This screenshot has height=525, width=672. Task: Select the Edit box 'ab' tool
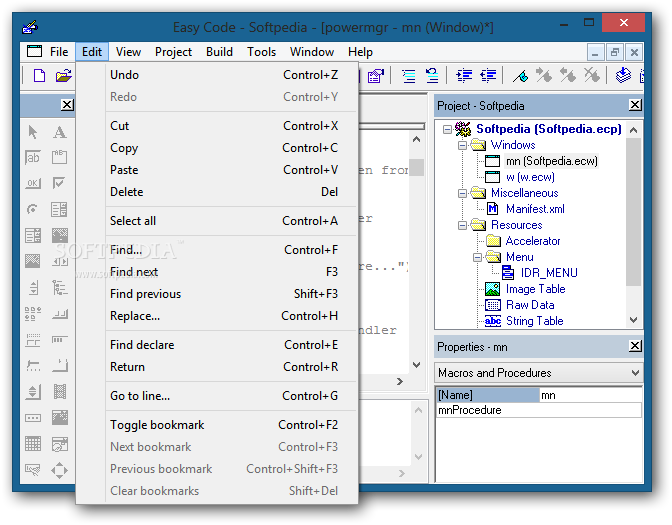point(33,157)
